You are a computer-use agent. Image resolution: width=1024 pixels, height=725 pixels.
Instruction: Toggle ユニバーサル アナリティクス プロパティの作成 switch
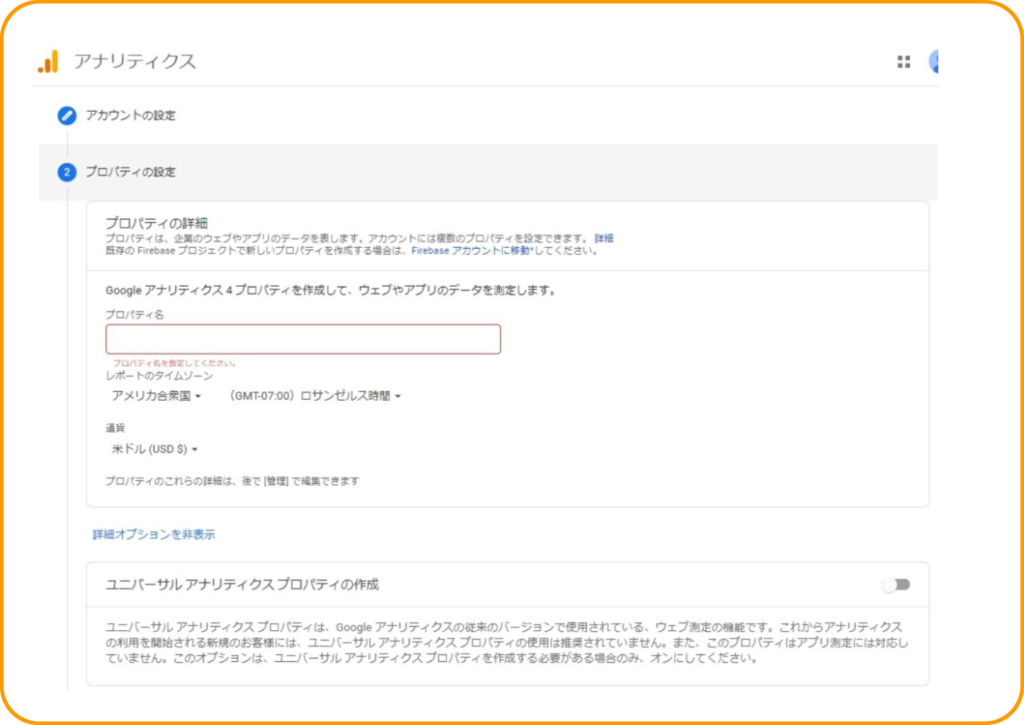click(896, 585)
